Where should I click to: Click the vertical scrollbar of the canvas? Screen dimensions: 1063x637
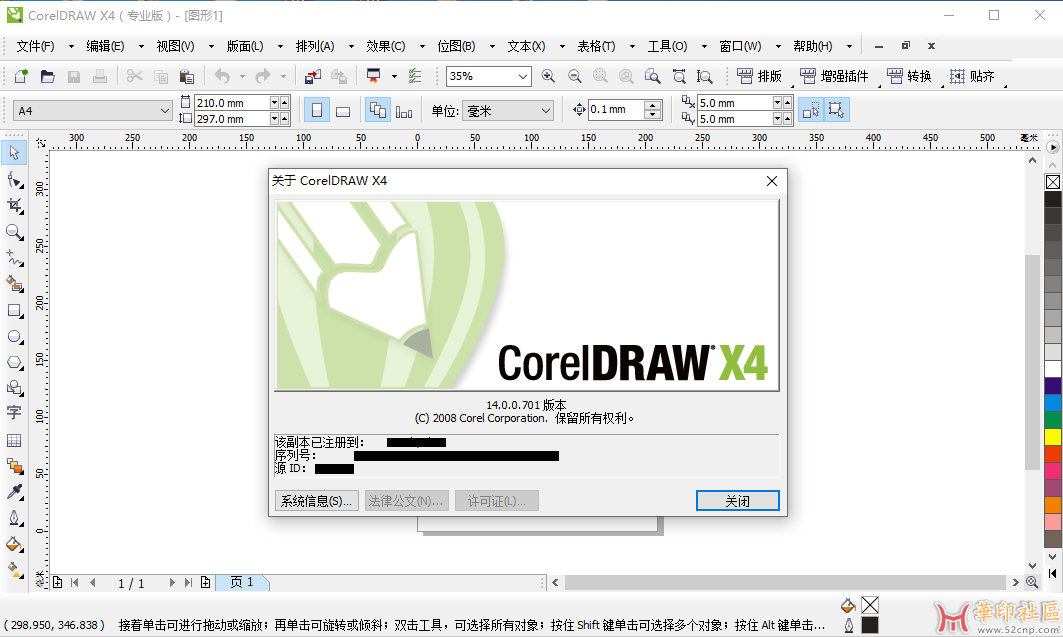coord(1032,363)
